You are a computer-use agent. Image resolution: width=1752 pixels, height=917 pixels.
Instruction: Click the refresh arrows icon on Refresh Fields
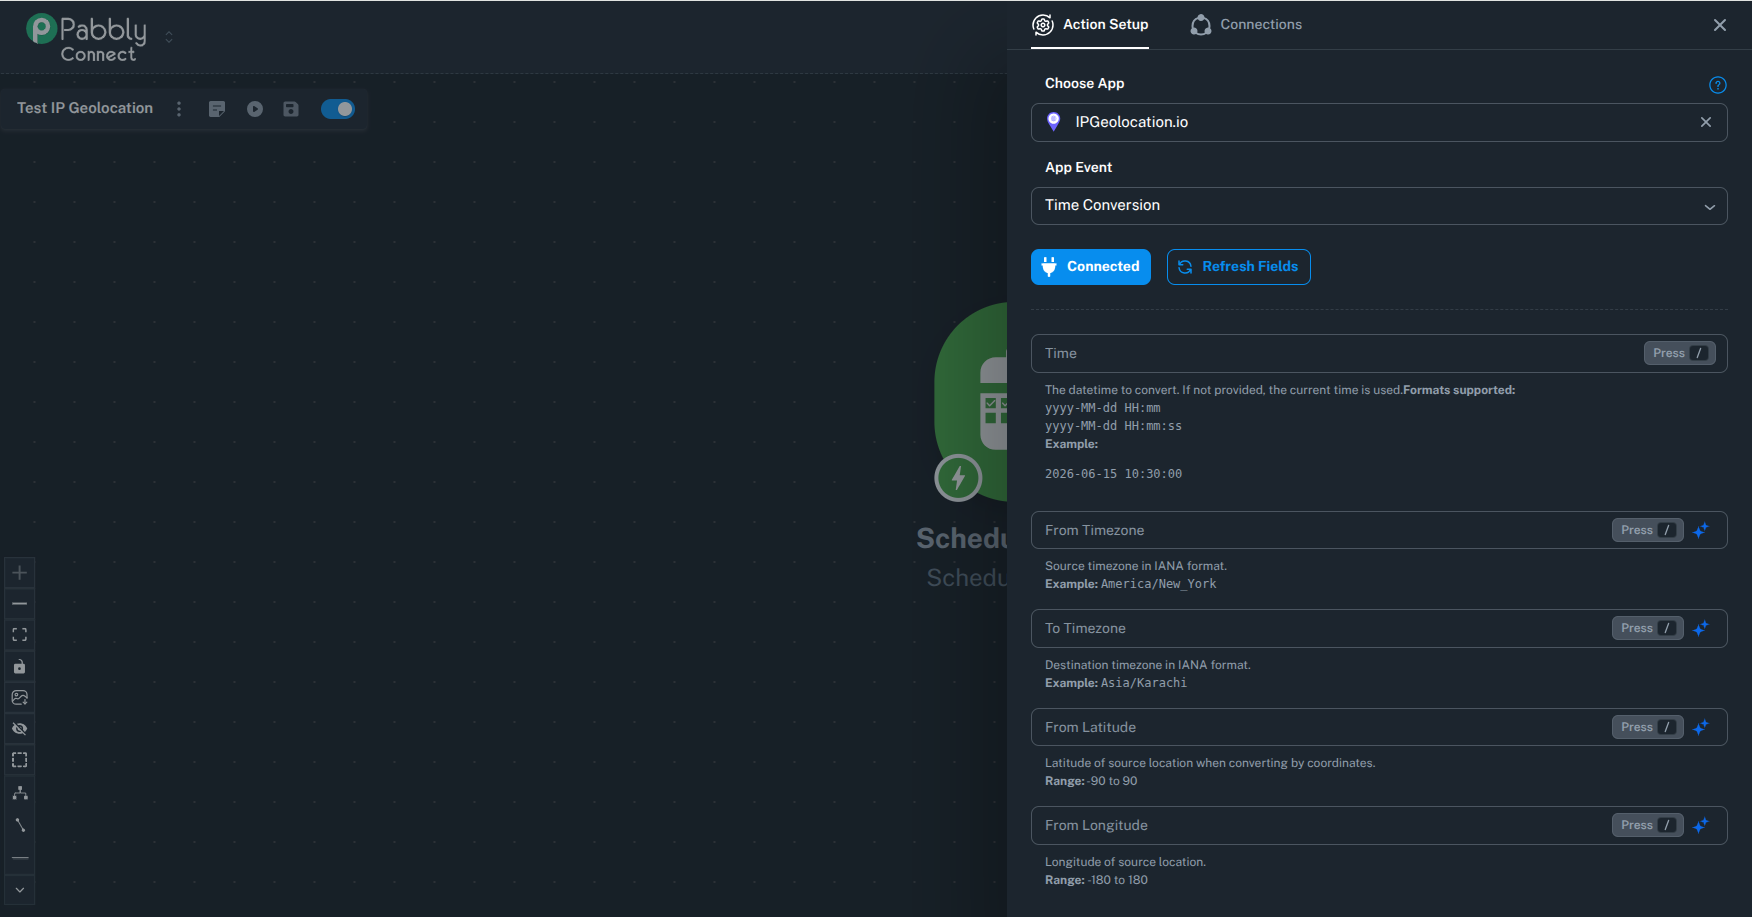(1185, 267)
